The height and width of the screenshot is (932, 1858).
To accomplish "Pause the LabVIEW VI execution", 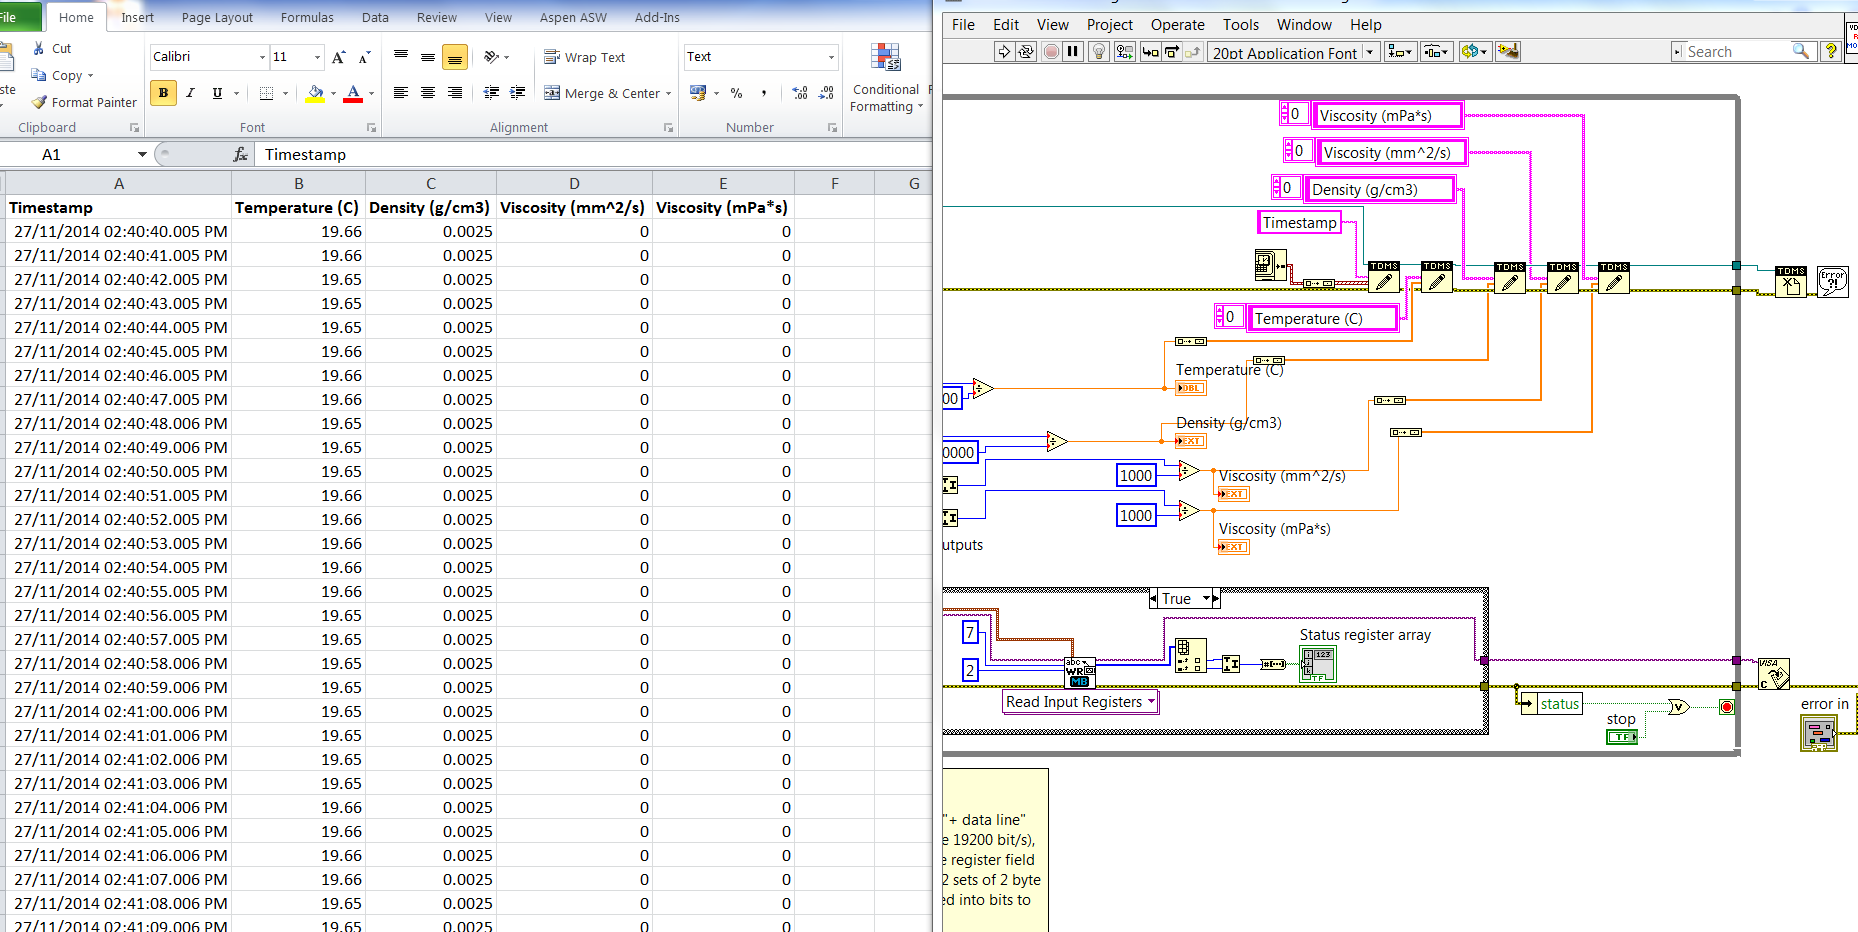I will point(1073,52).
